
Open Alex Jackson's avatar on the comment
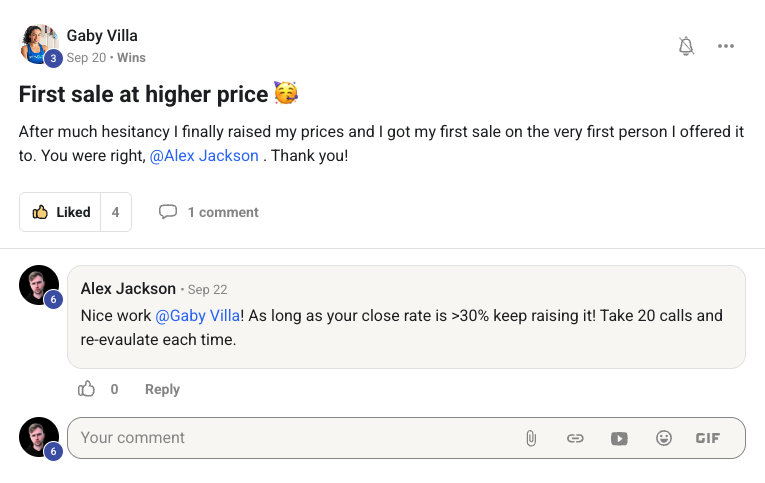(x=39, y=286)
